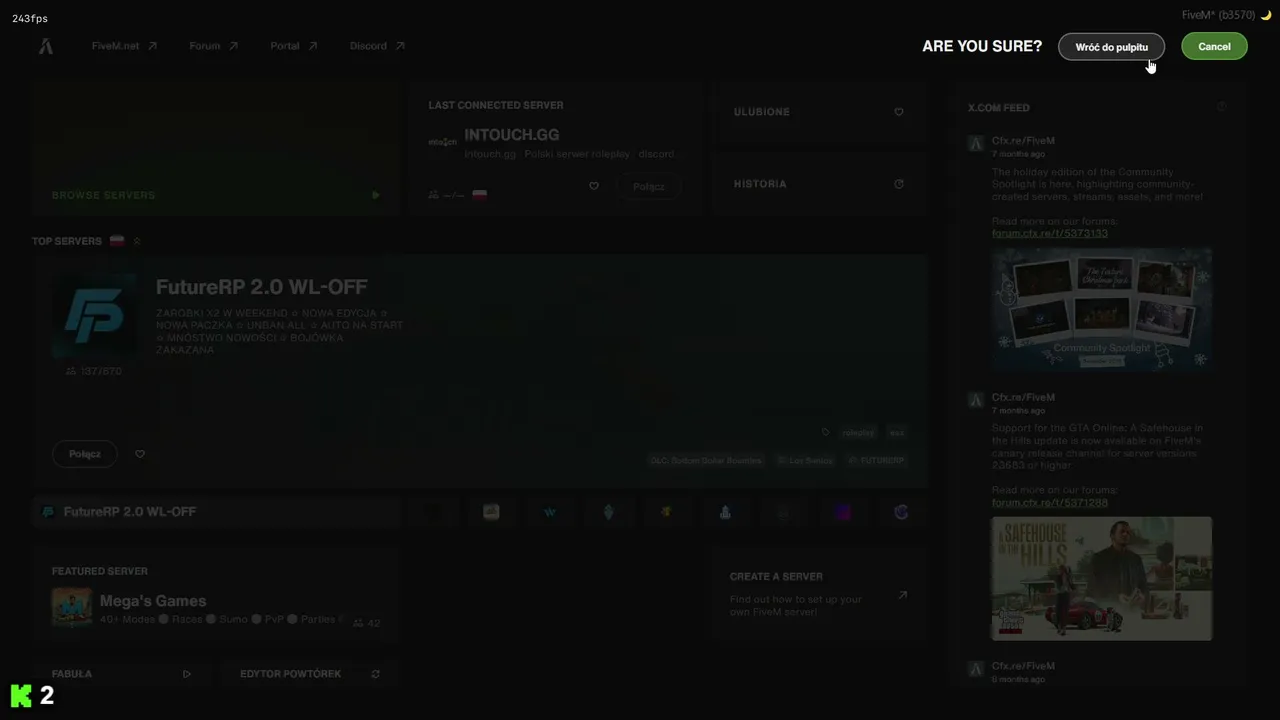Screen dimensions: 1280x720
Task: Collapse the Top Servers chevron
Action: [137, 241]
